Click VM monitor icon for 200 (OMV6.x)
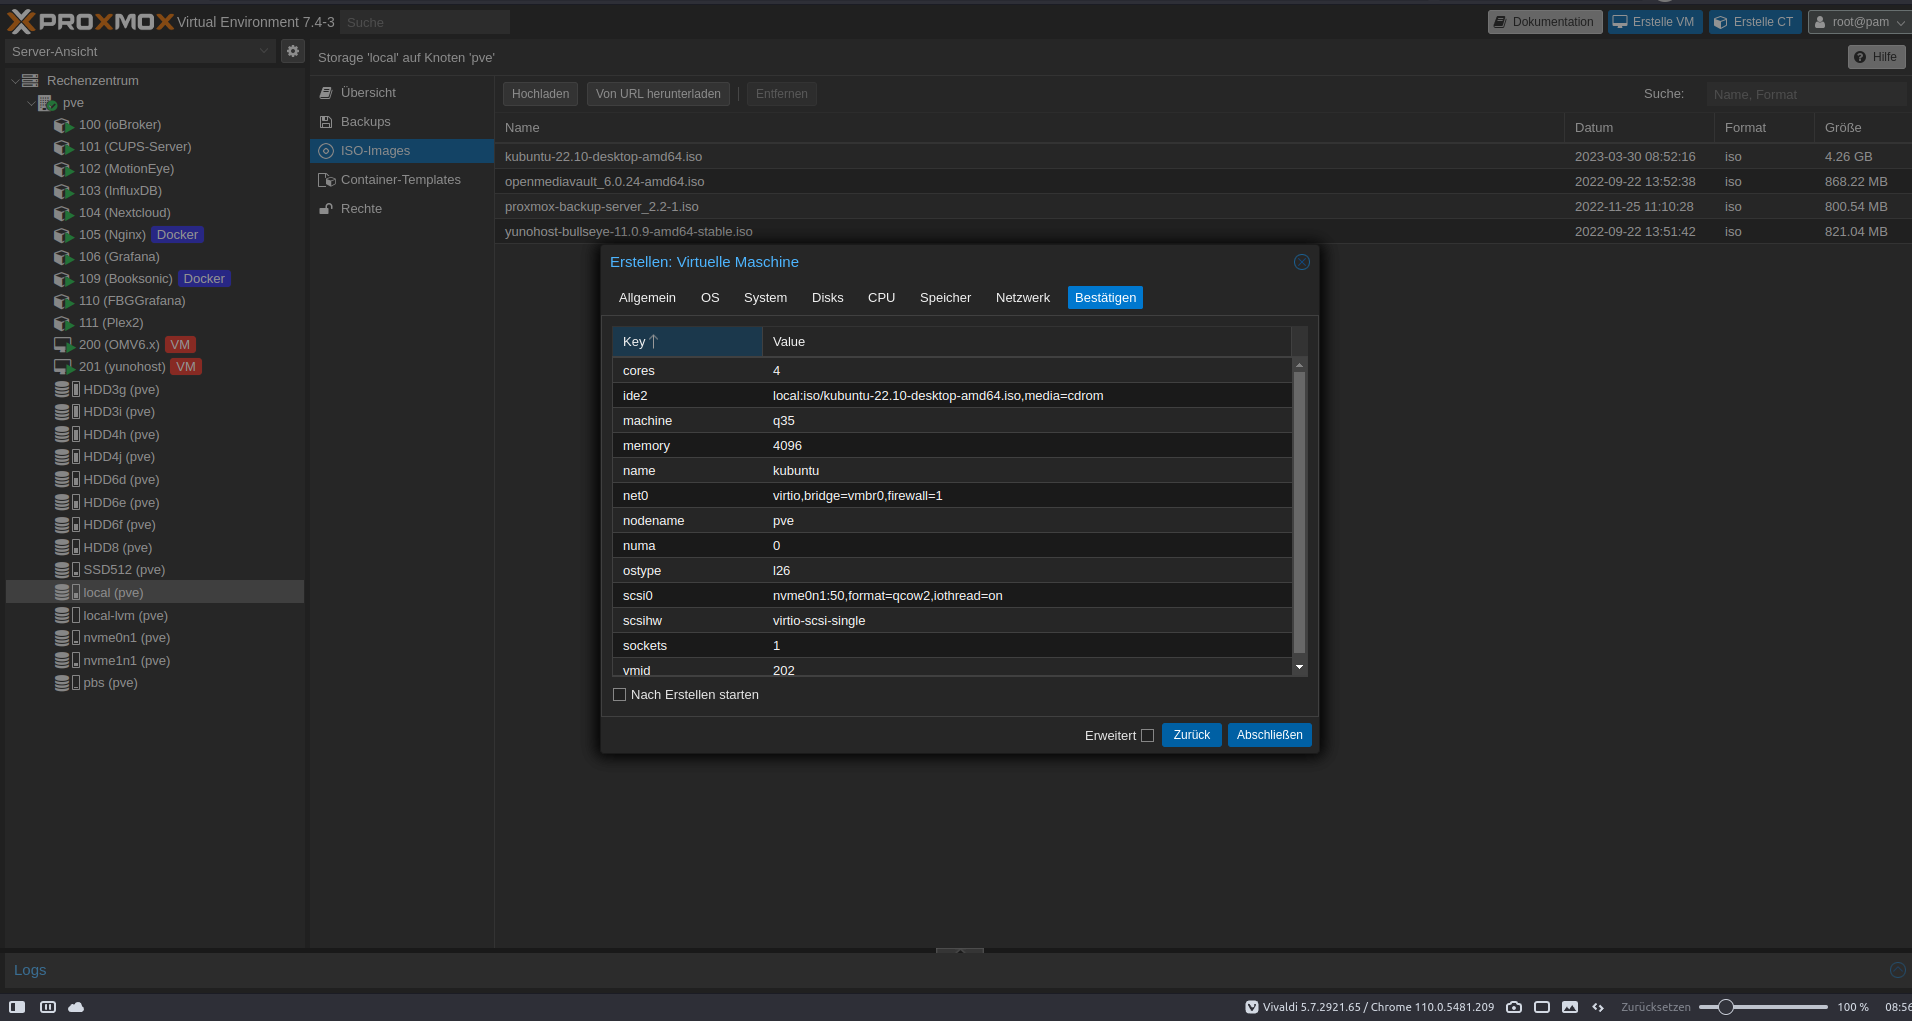 coord(63,345)
